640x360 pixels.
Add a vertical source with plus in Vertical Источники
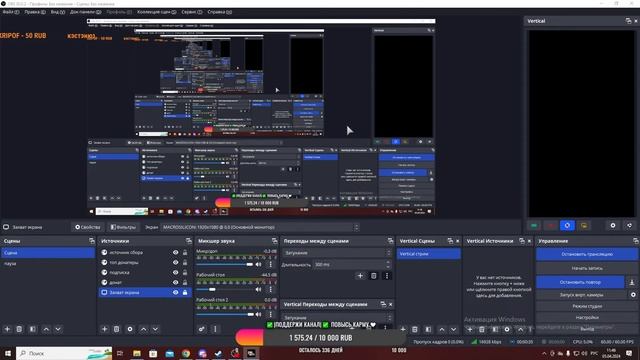click(x=470, y=329)
